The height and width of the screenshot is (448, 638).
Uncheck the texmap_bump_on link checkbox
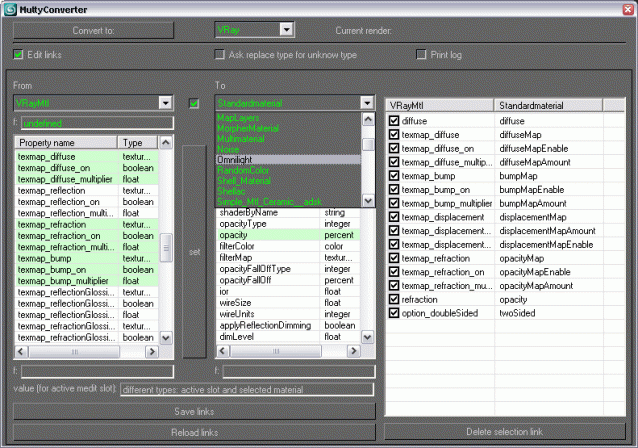[x=393, y=189]
